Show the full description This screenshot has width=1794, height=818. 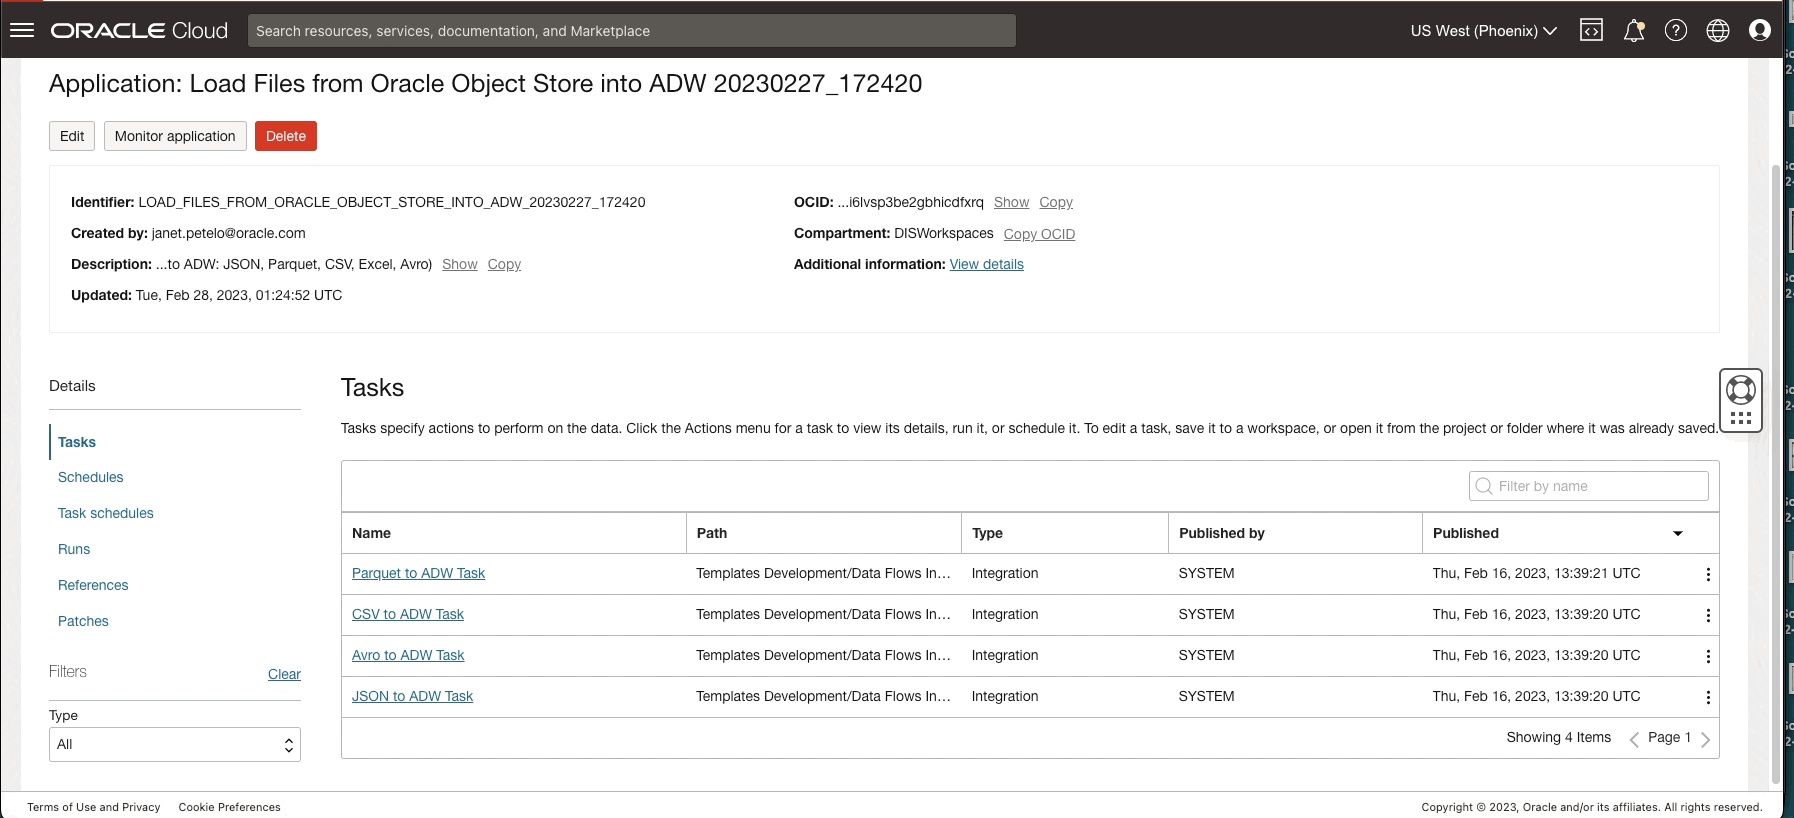[x=460, y=264]
